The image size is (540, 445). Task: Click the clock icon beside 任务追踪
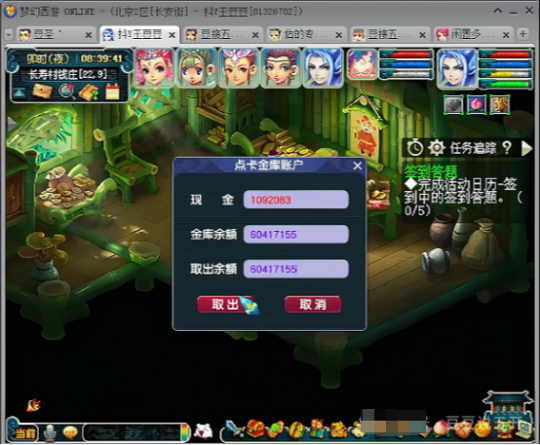tap(415, 148)
